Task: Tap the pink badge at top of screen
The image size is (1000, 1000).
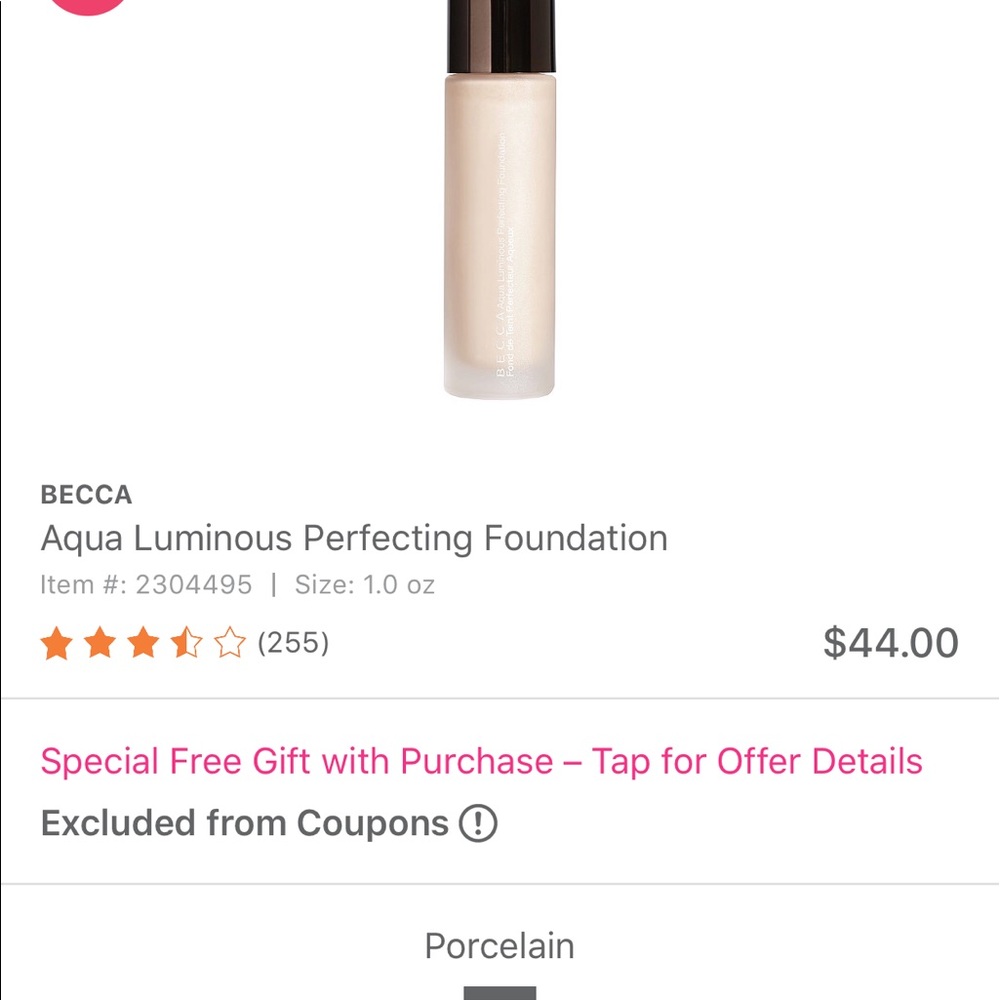Action: pyautogui.click(x=88, y=5)
